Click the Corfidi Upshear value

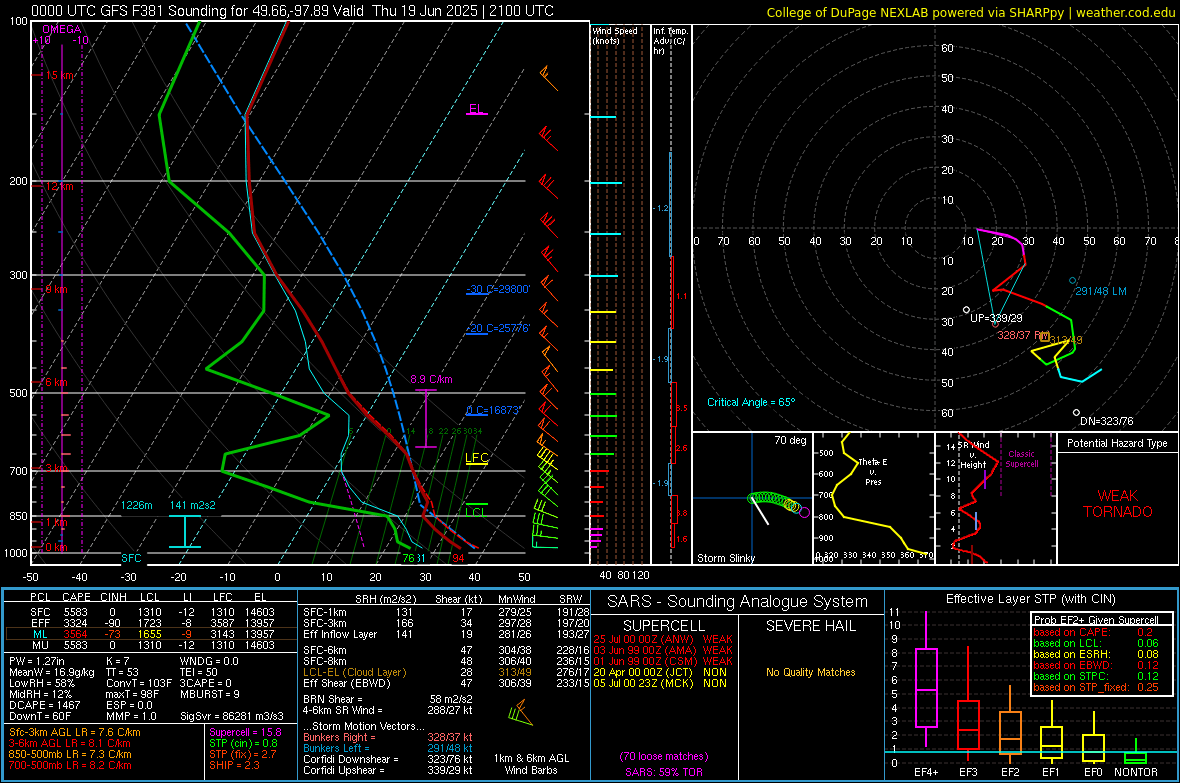tap(450, 770)
